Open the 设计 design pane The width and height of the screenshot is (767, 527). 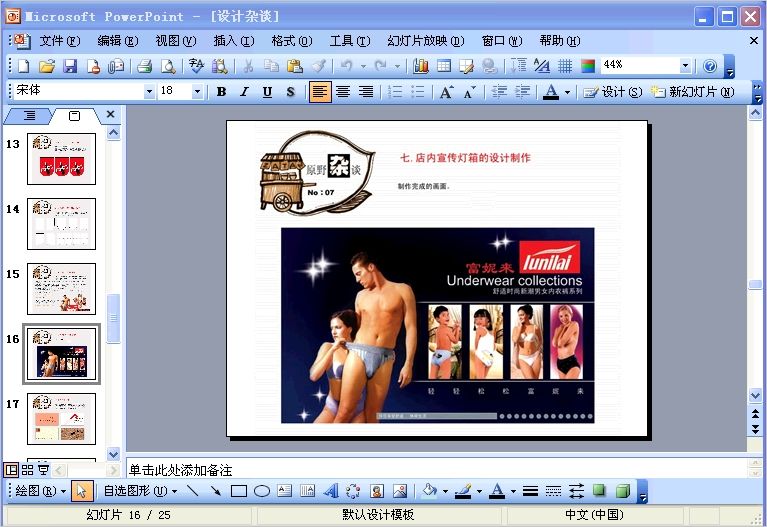click(612, 92)
